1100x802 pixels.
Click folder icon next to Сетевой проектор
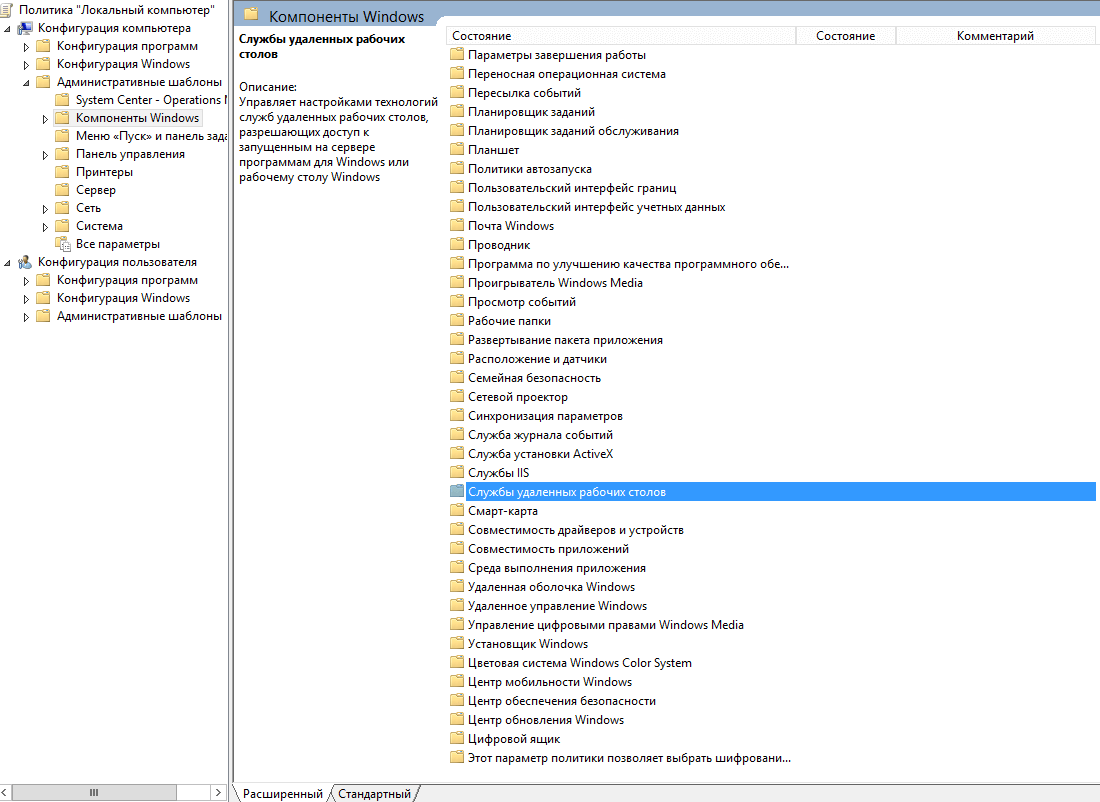coord(457,396)
